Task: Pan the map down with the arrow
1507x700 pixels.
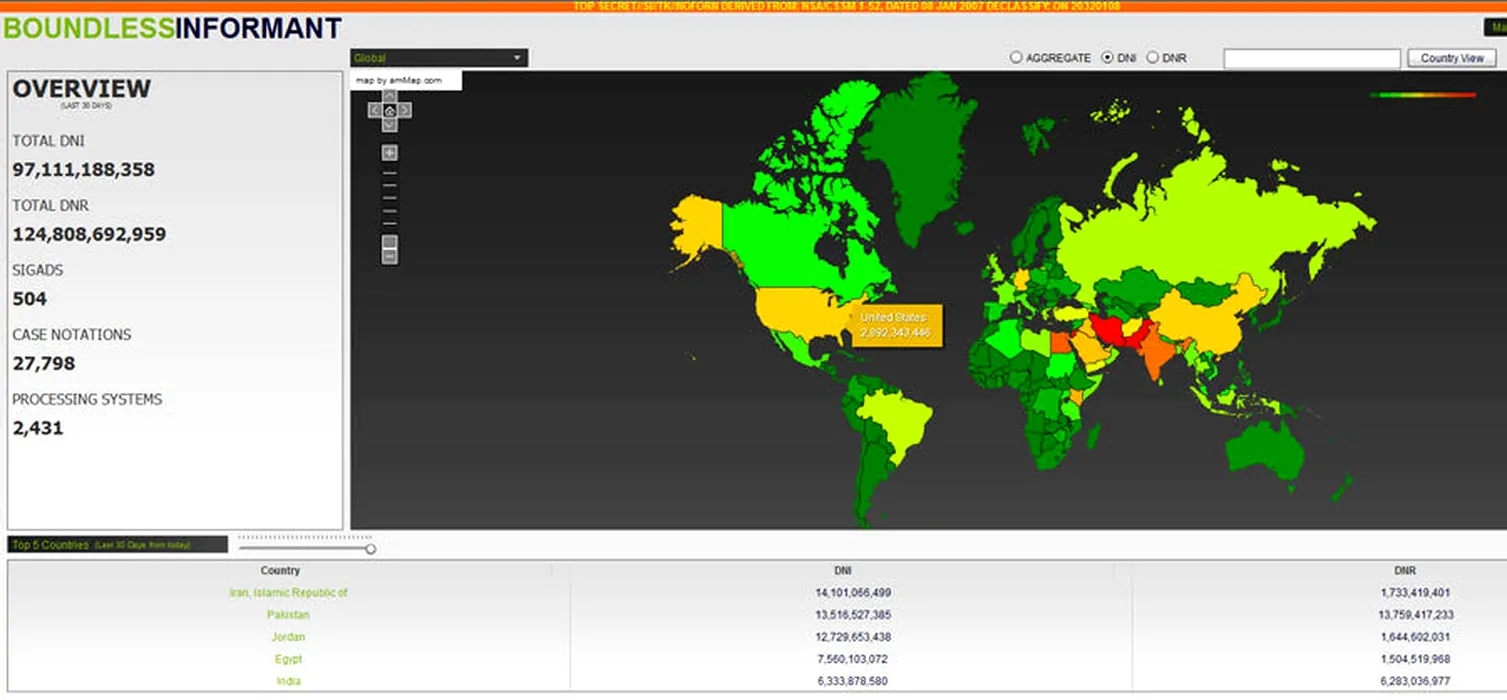Action: 389,124
